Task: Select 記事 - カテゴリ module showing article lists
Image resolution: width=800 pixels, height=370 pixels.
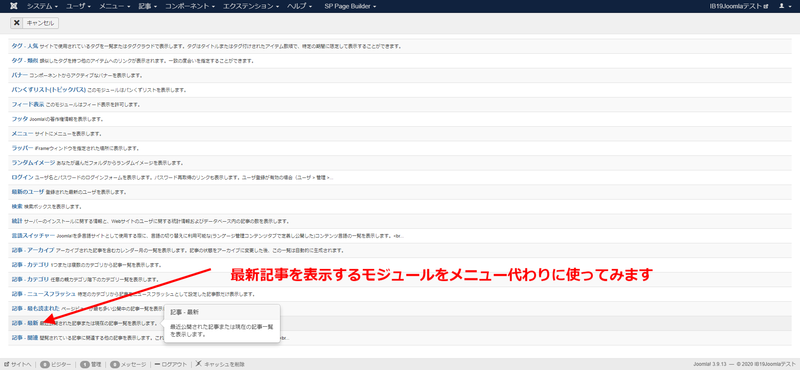Action: click(x=30, y=265)
